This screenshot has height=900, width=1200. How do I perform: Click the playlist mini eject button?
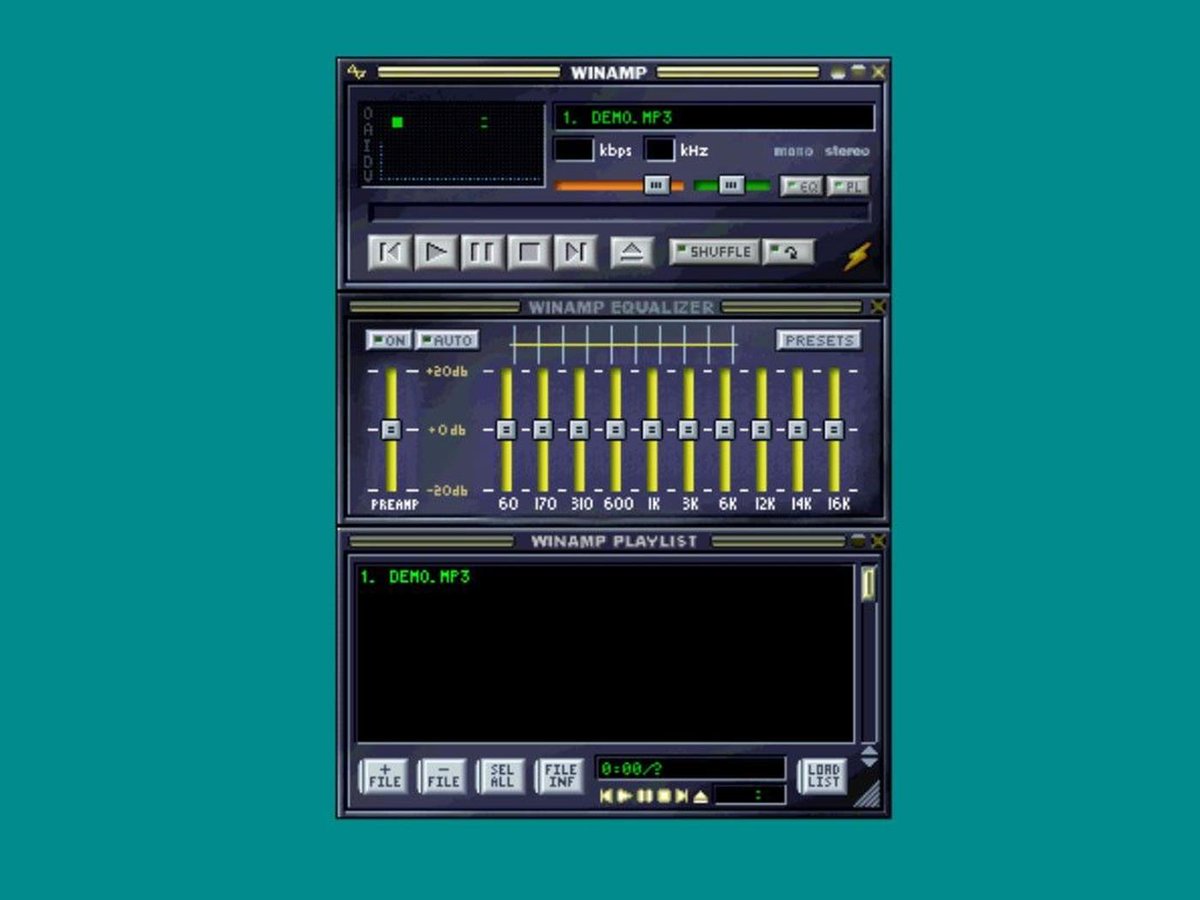point(700,796)
